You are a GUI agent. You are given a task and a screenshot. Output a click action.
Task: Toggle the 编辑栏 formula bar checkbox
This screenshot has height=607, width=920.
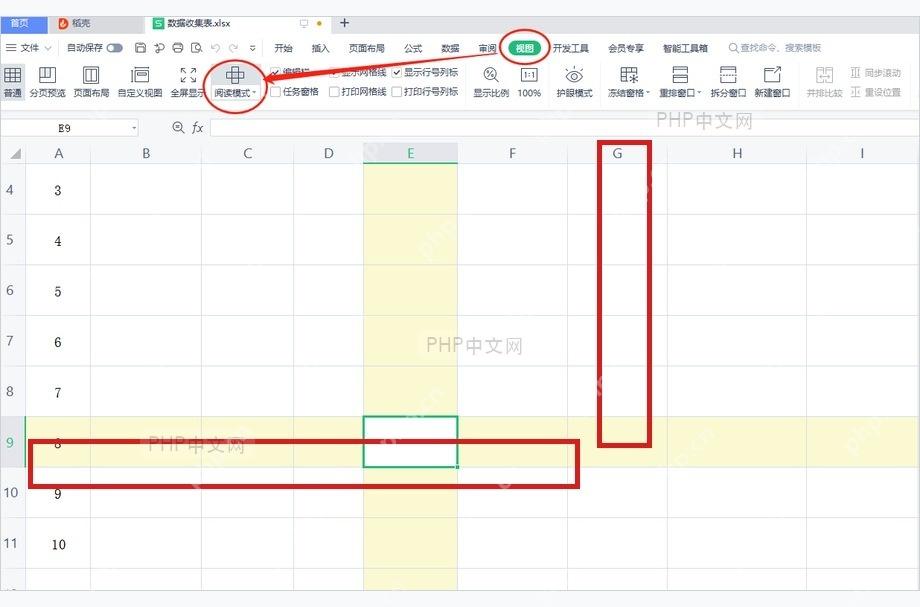pos(275,72)
